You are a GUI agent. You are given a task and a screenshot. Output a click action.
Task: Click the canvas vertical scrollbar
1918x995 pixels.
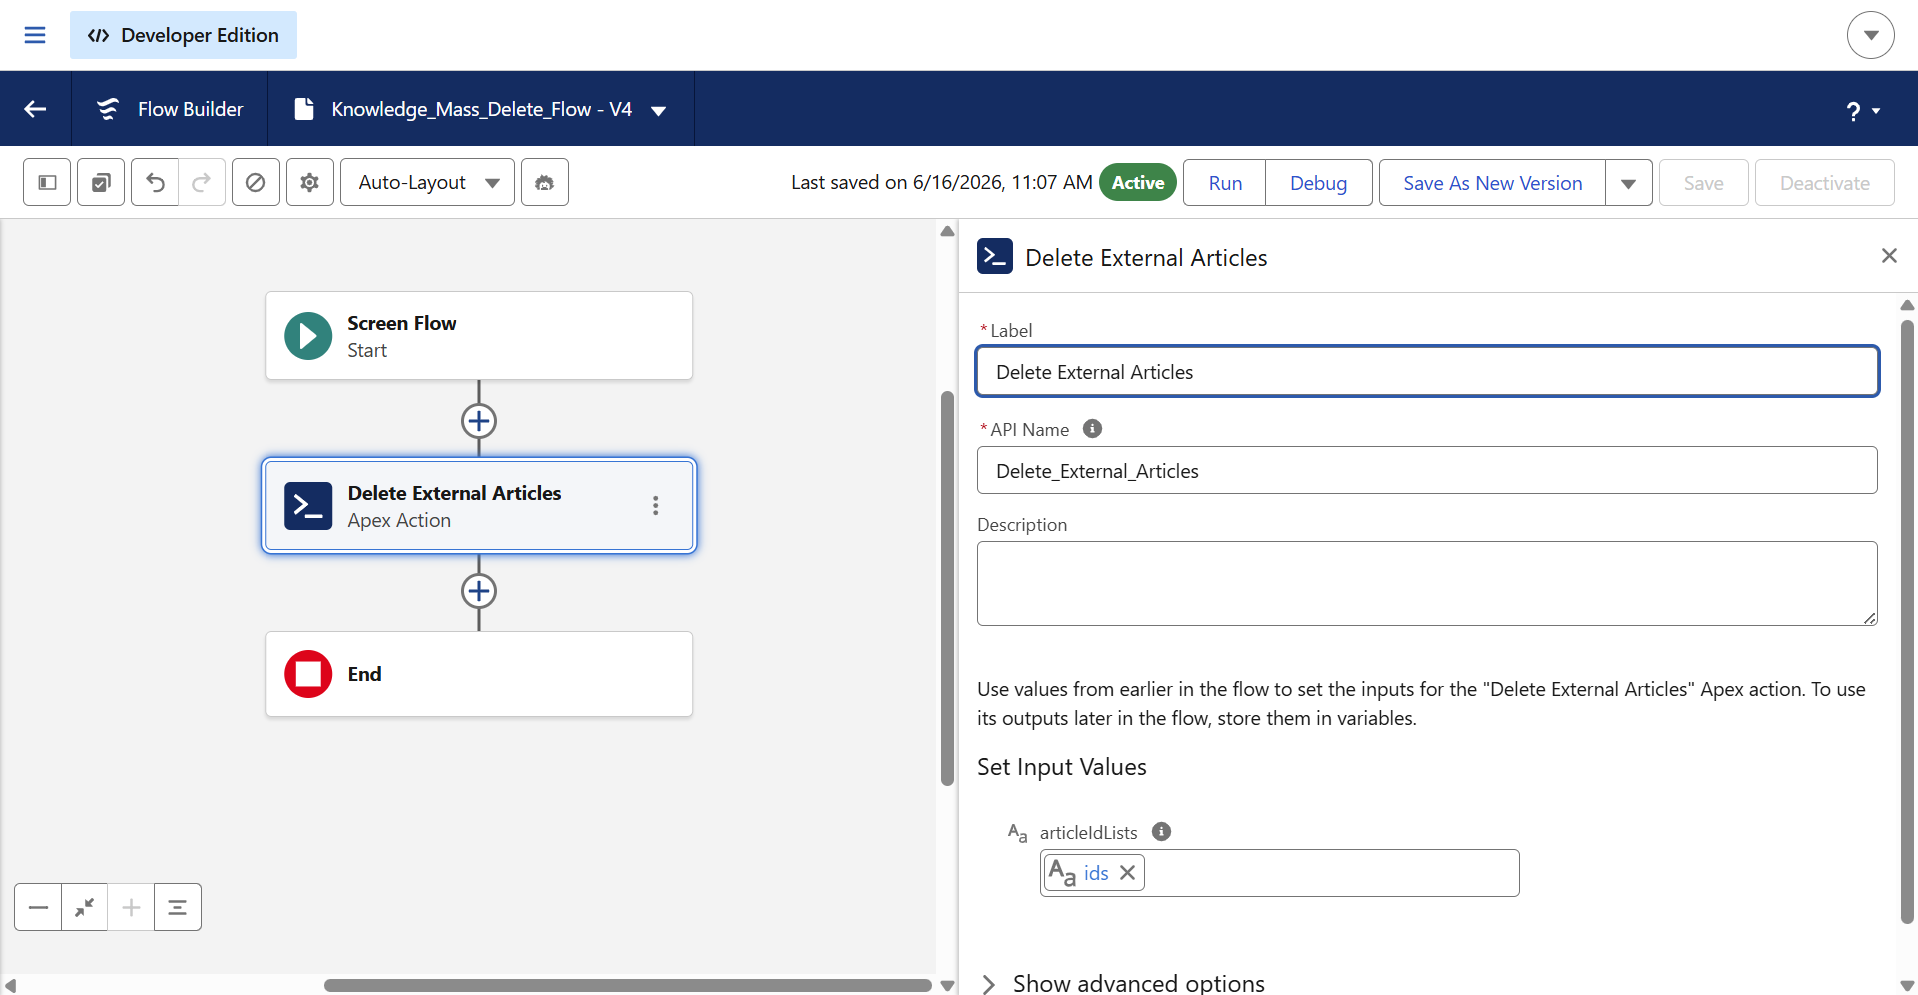tap(947, 588)
